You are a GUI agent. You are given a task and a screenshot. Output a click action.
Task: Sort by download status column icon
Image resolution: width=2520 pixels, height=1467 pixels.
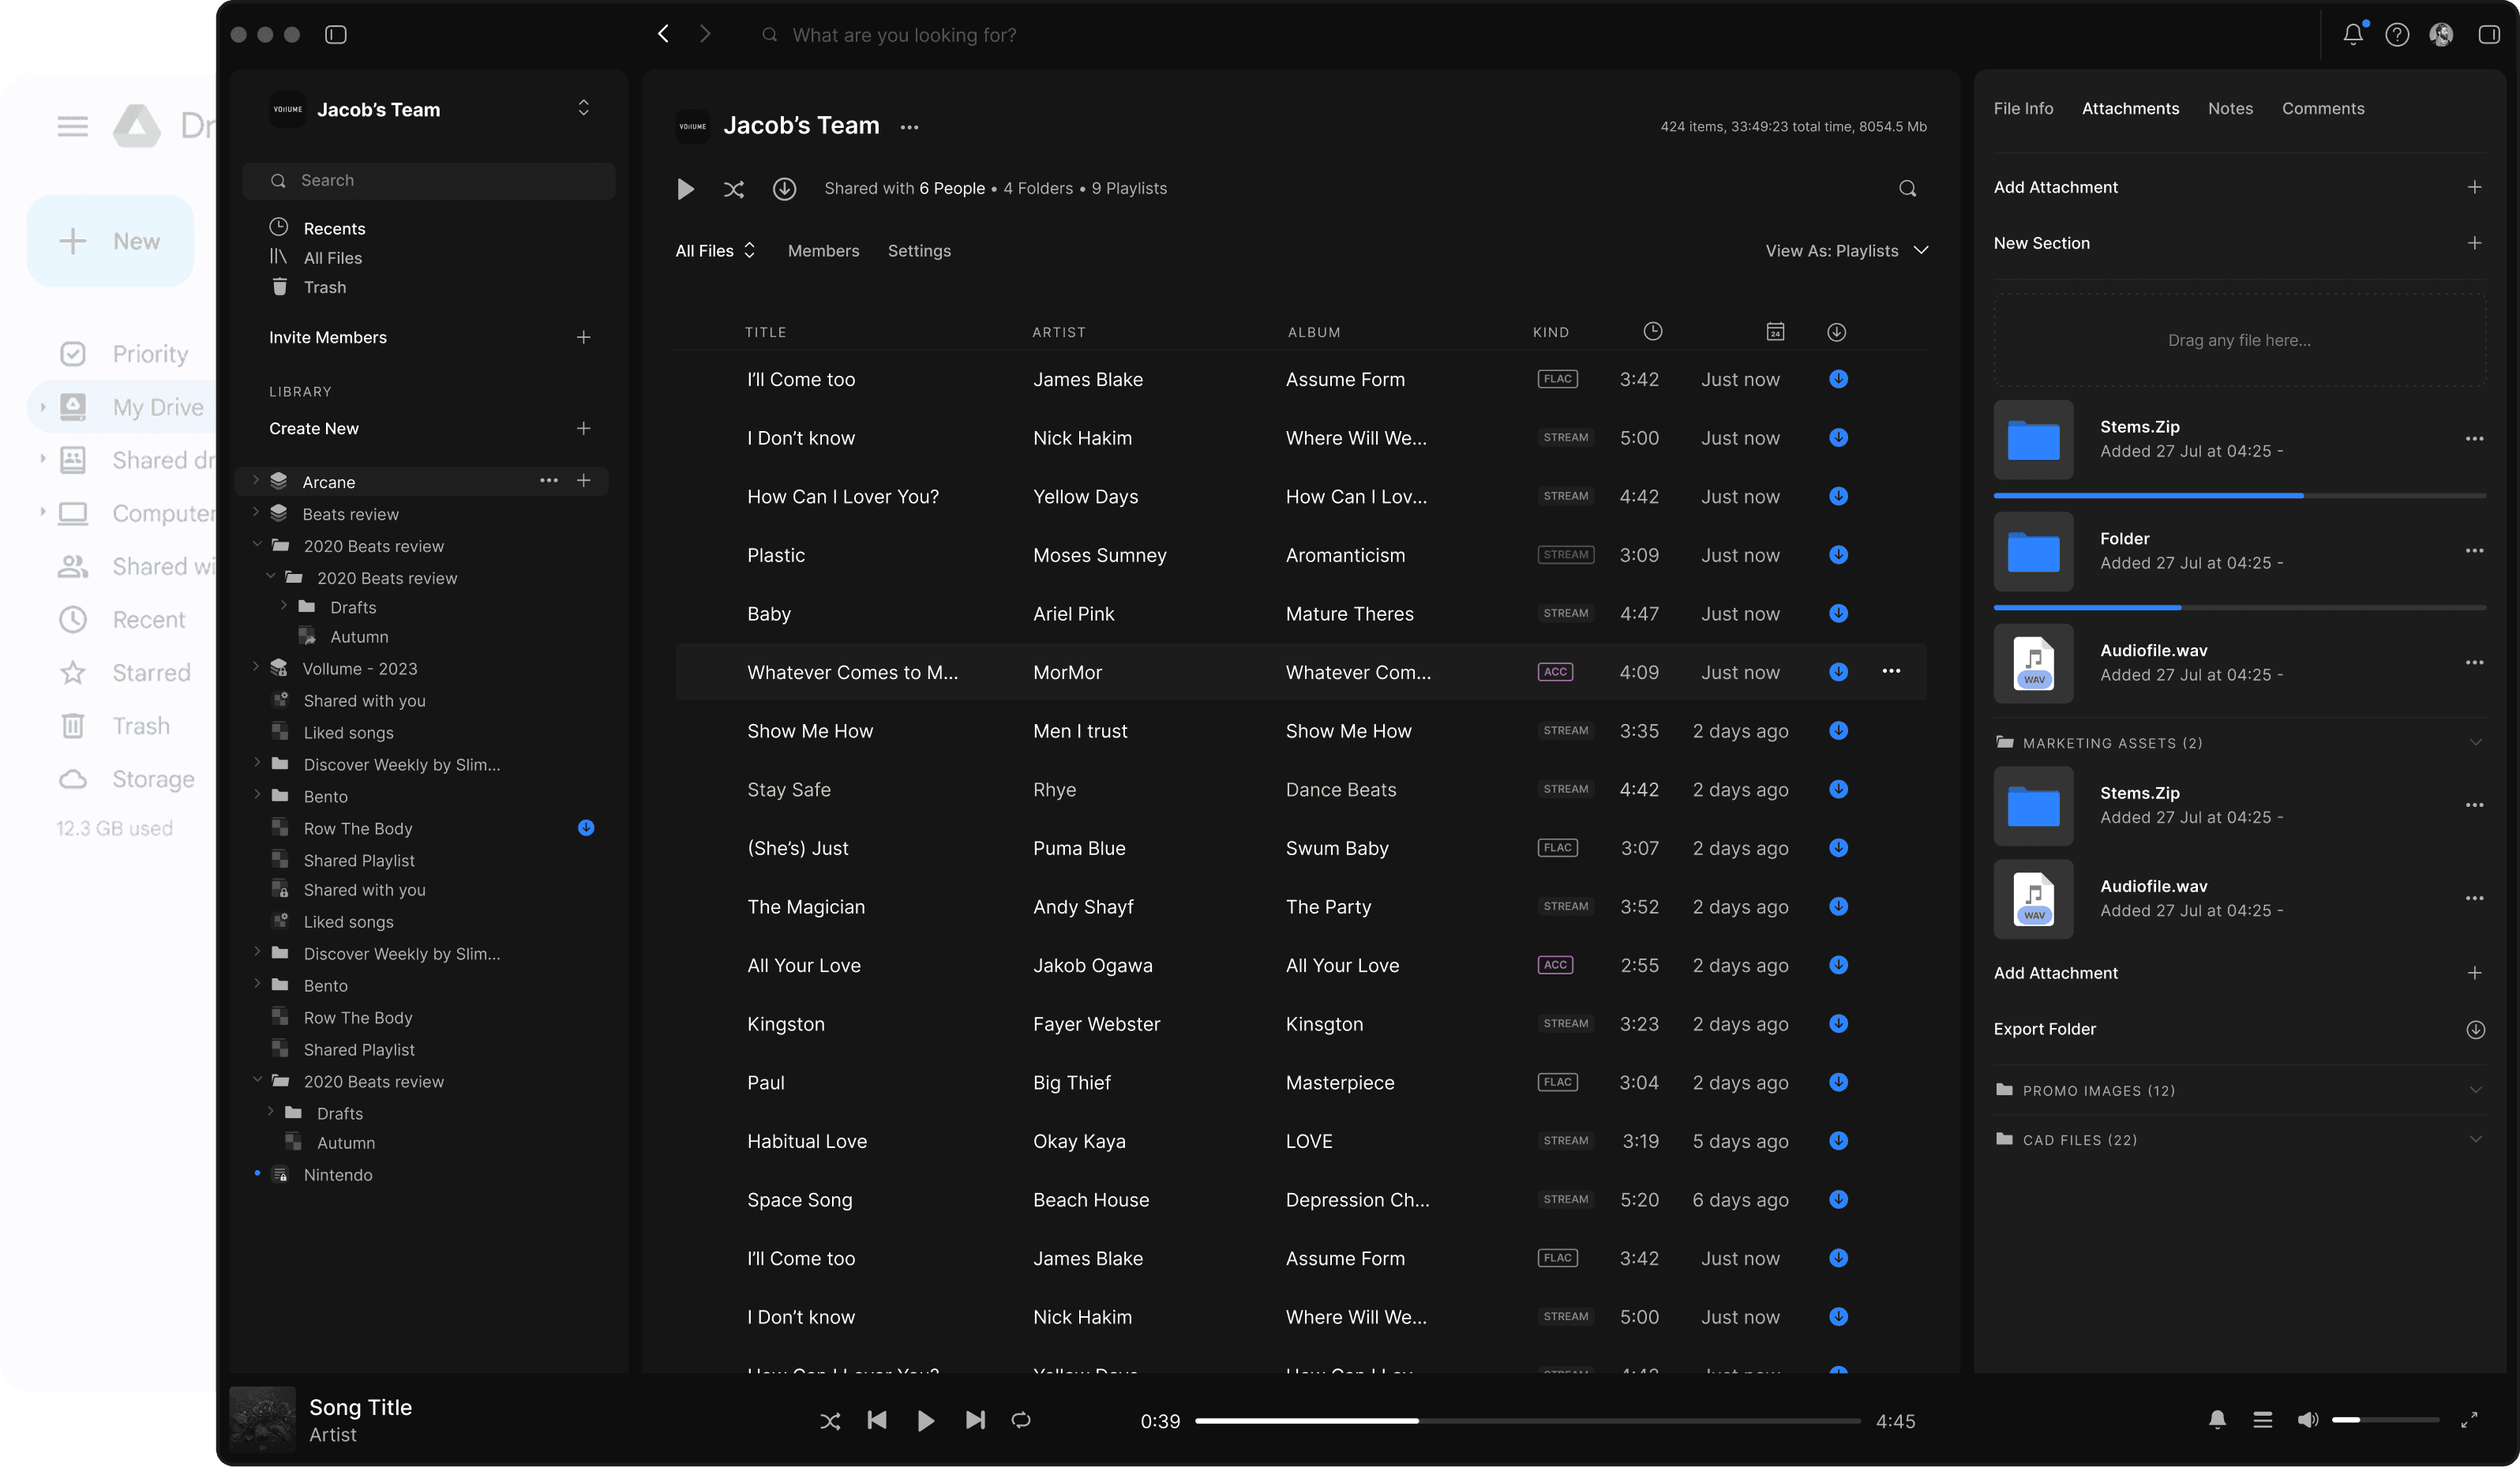[x=1836, y=332]
